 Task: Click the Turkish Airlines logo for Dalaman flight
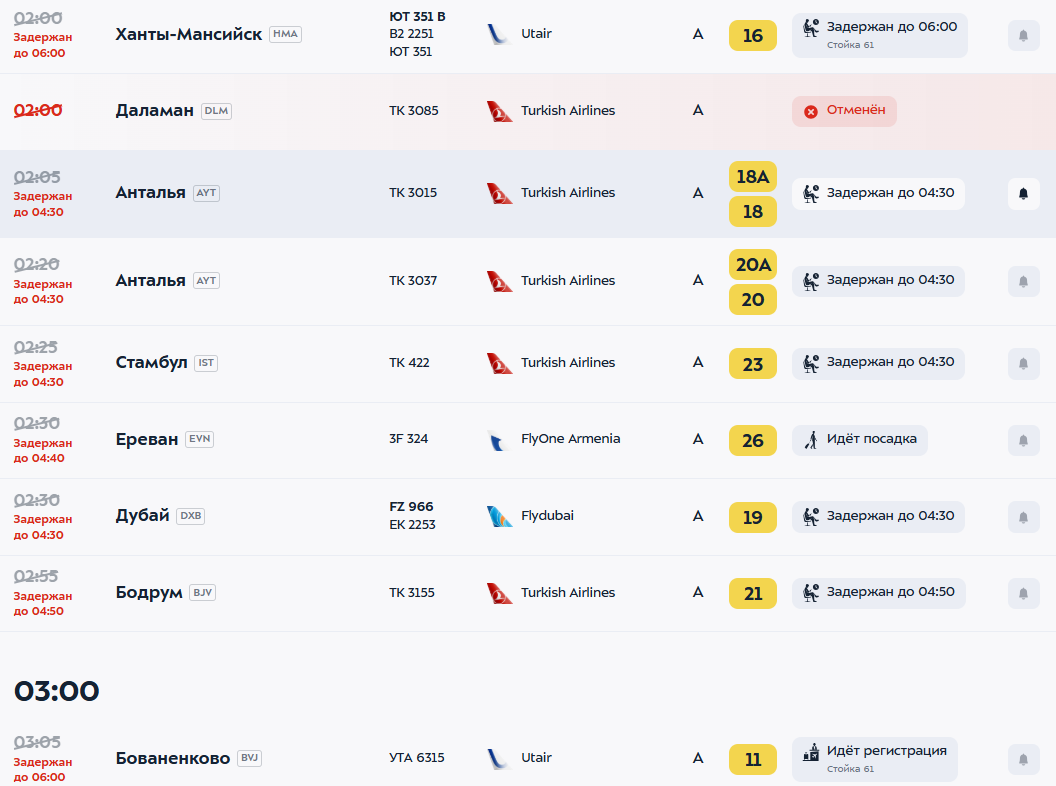[500, 111]
